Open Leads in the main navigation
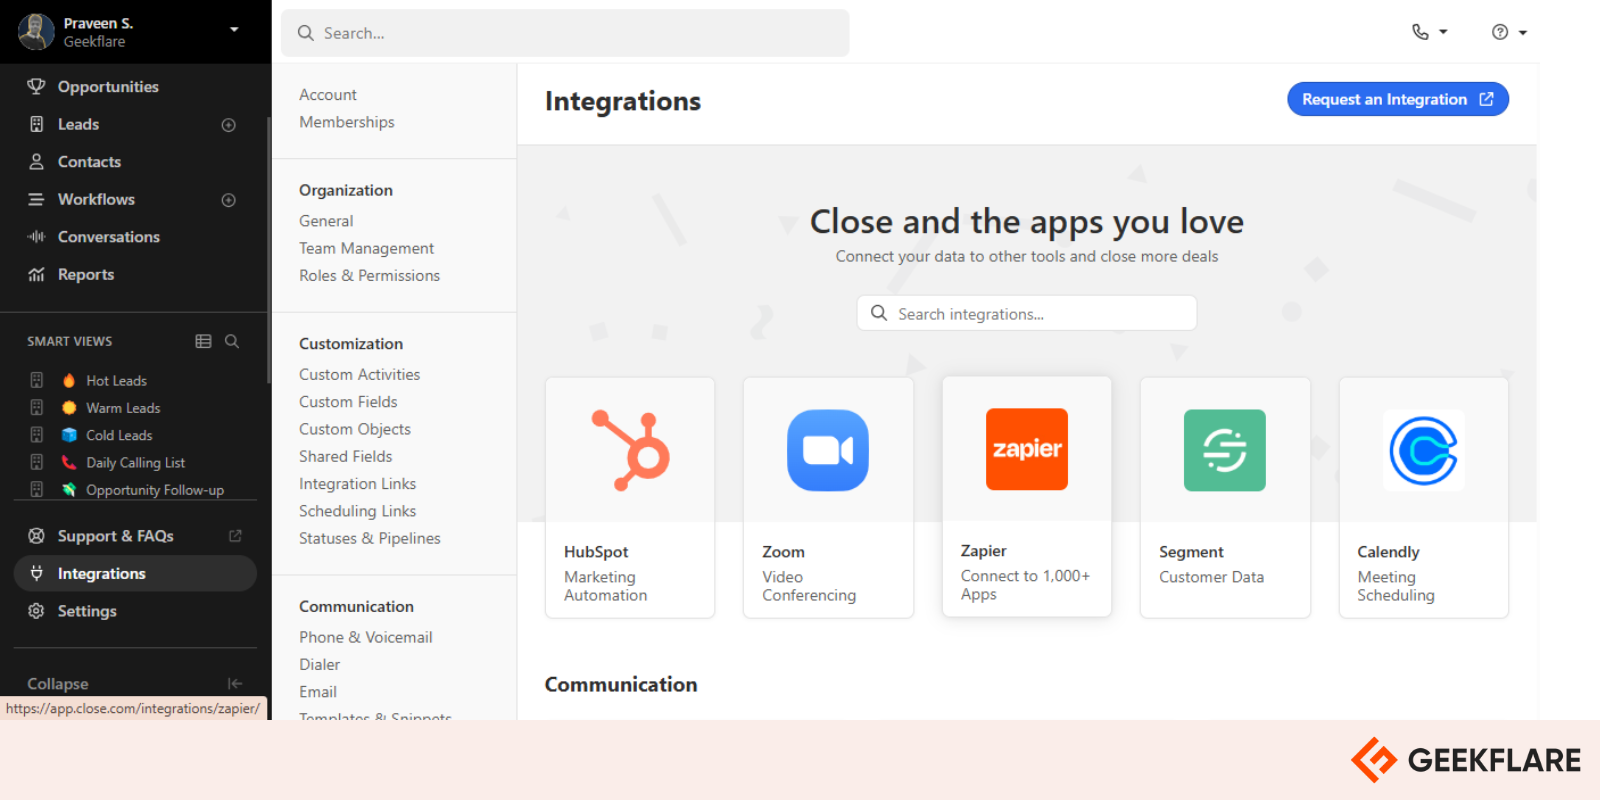This screenshot has width=1600, height=800. [x=78, y=124]
